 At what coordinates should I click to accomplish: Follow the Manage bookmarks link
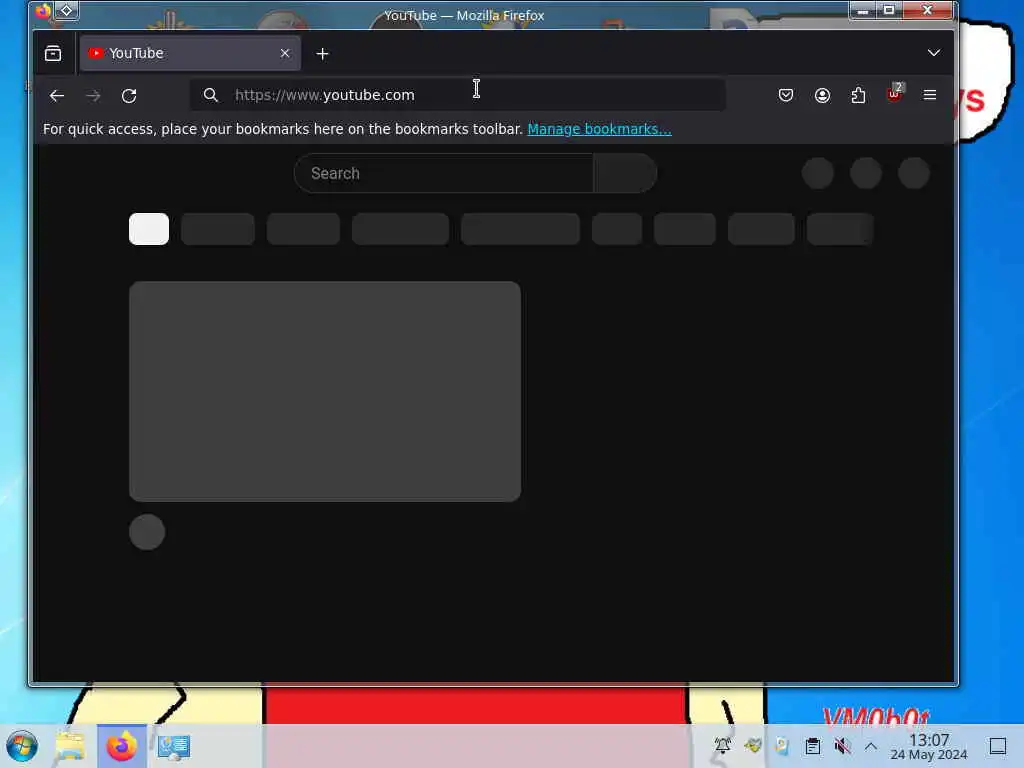pyautogui.click(x=599, y=129)
